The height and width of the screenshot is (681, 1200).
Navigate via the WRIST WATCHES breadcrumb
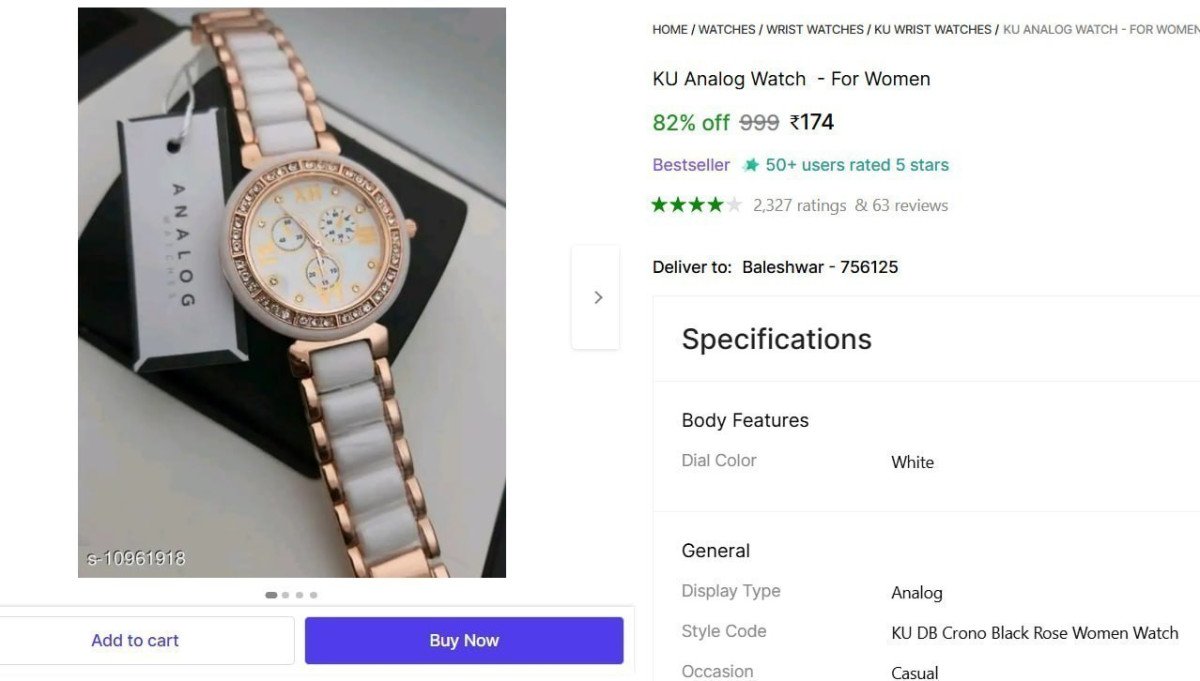(814, 29)
